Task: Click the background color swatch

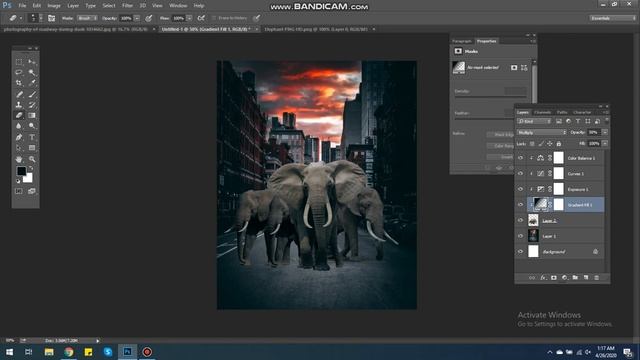Action: click(28, 178)
